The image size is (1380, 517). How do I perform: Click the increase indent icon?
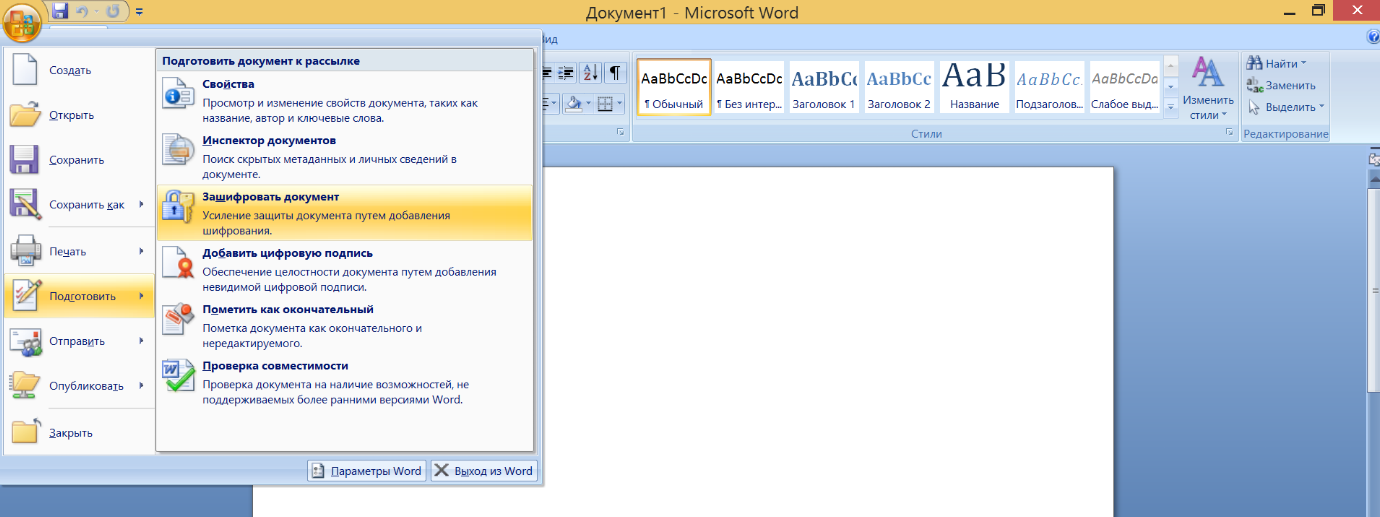coord(566,72)
